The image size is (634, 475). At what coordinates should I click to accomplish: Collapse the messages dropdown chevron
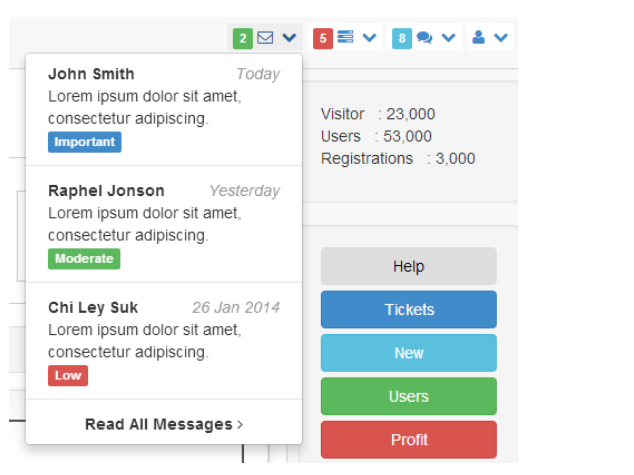click(290, 38)
